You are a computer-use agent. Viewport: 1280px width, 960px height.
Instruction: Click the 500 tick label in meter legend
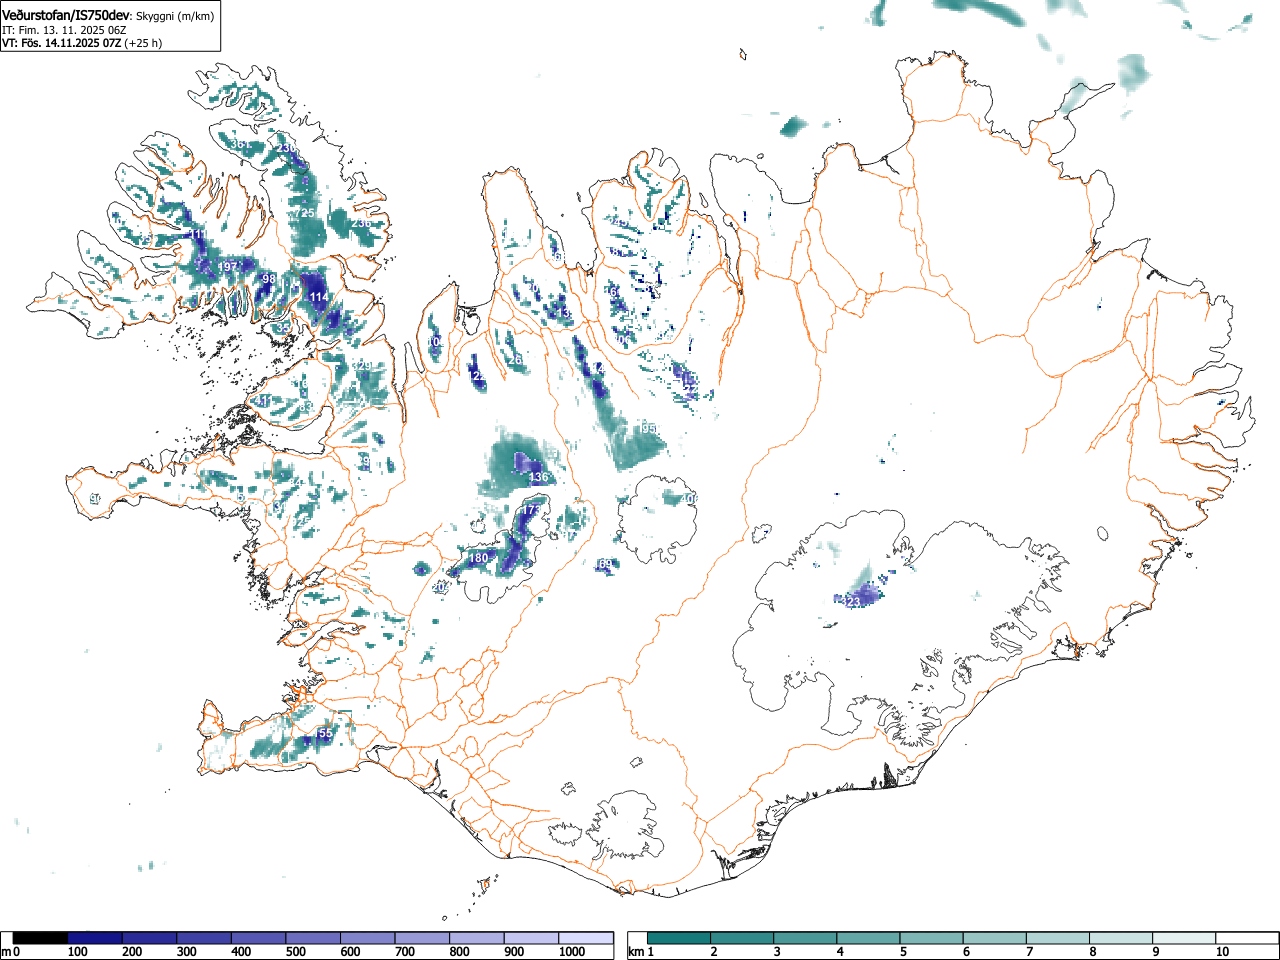(x=296, y=952)
